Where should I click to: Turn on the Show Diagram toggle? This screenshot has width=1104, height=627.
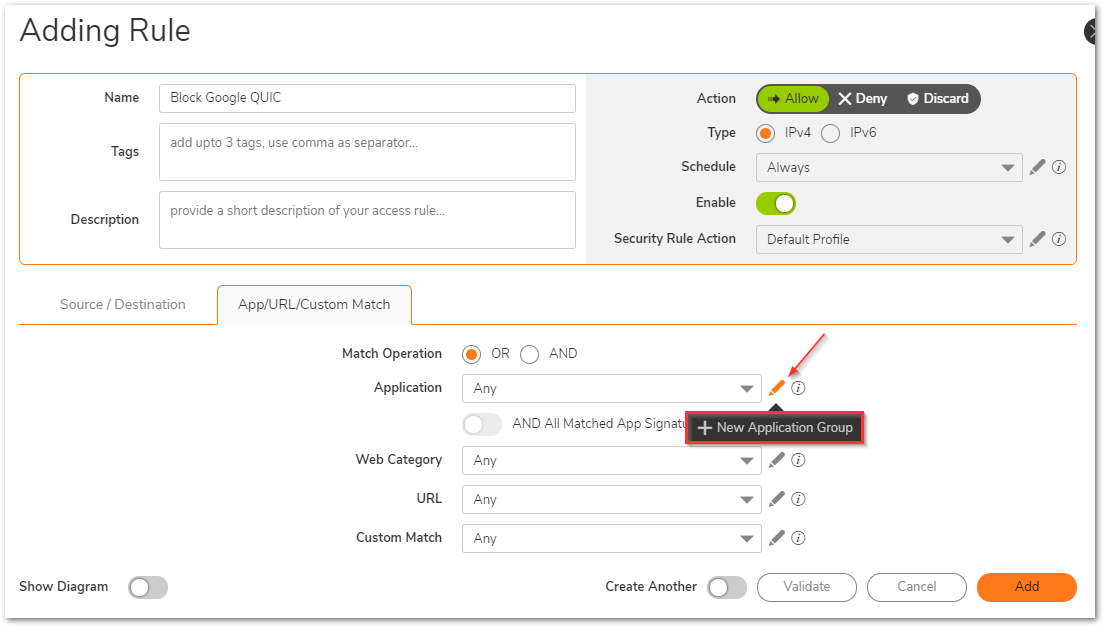click(148, 587)
